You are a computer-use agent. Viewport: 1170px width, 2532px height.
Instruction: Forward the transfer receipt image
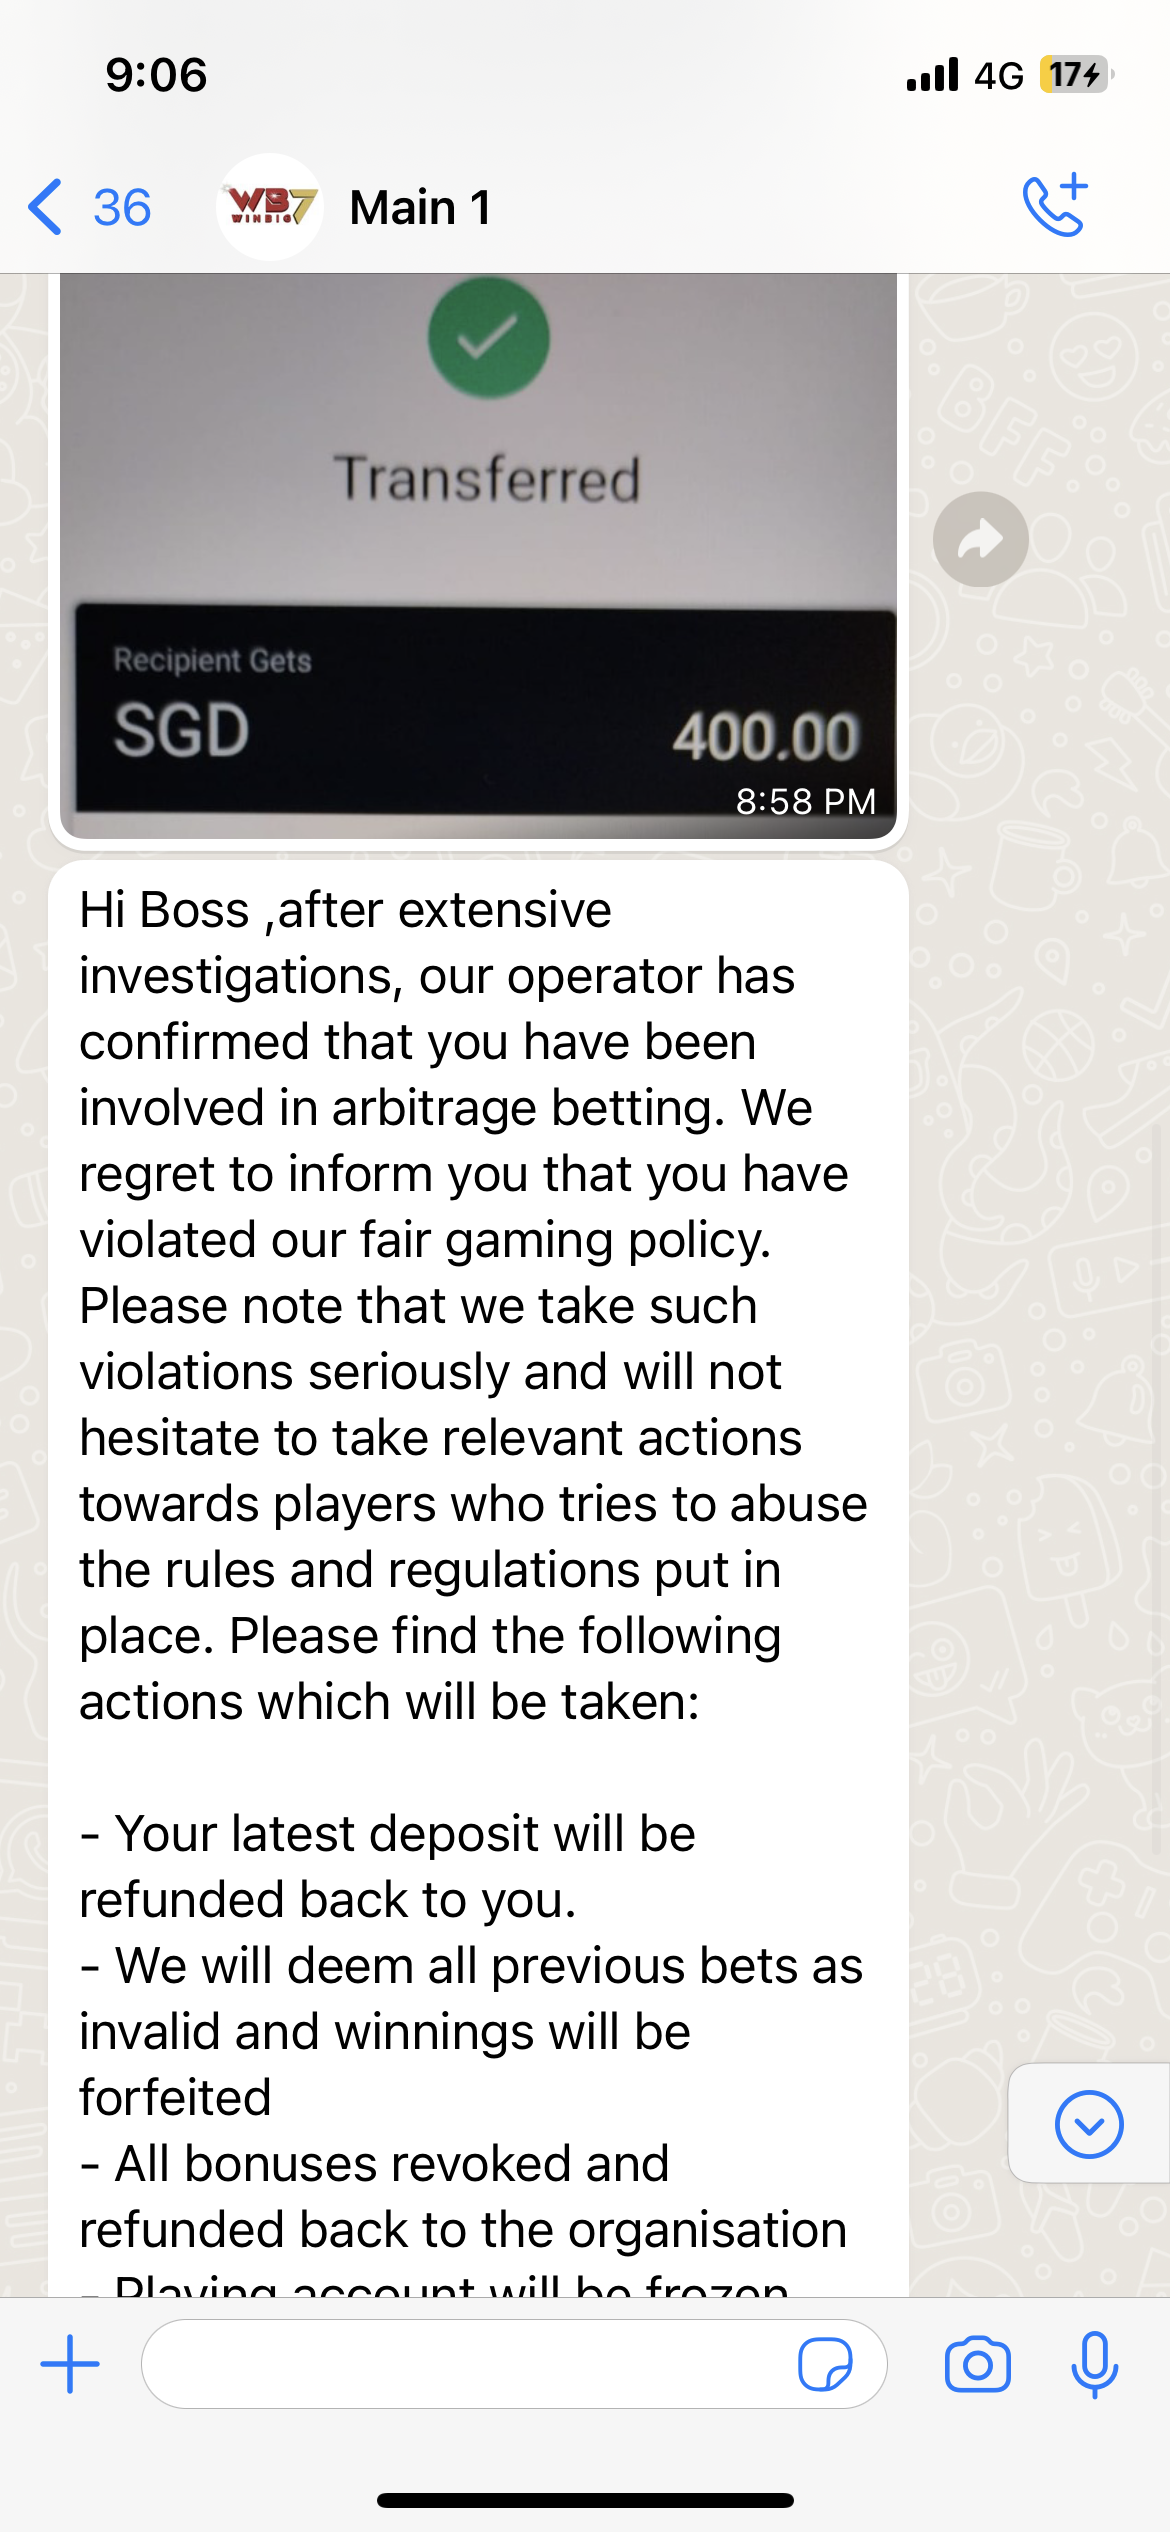980,539
